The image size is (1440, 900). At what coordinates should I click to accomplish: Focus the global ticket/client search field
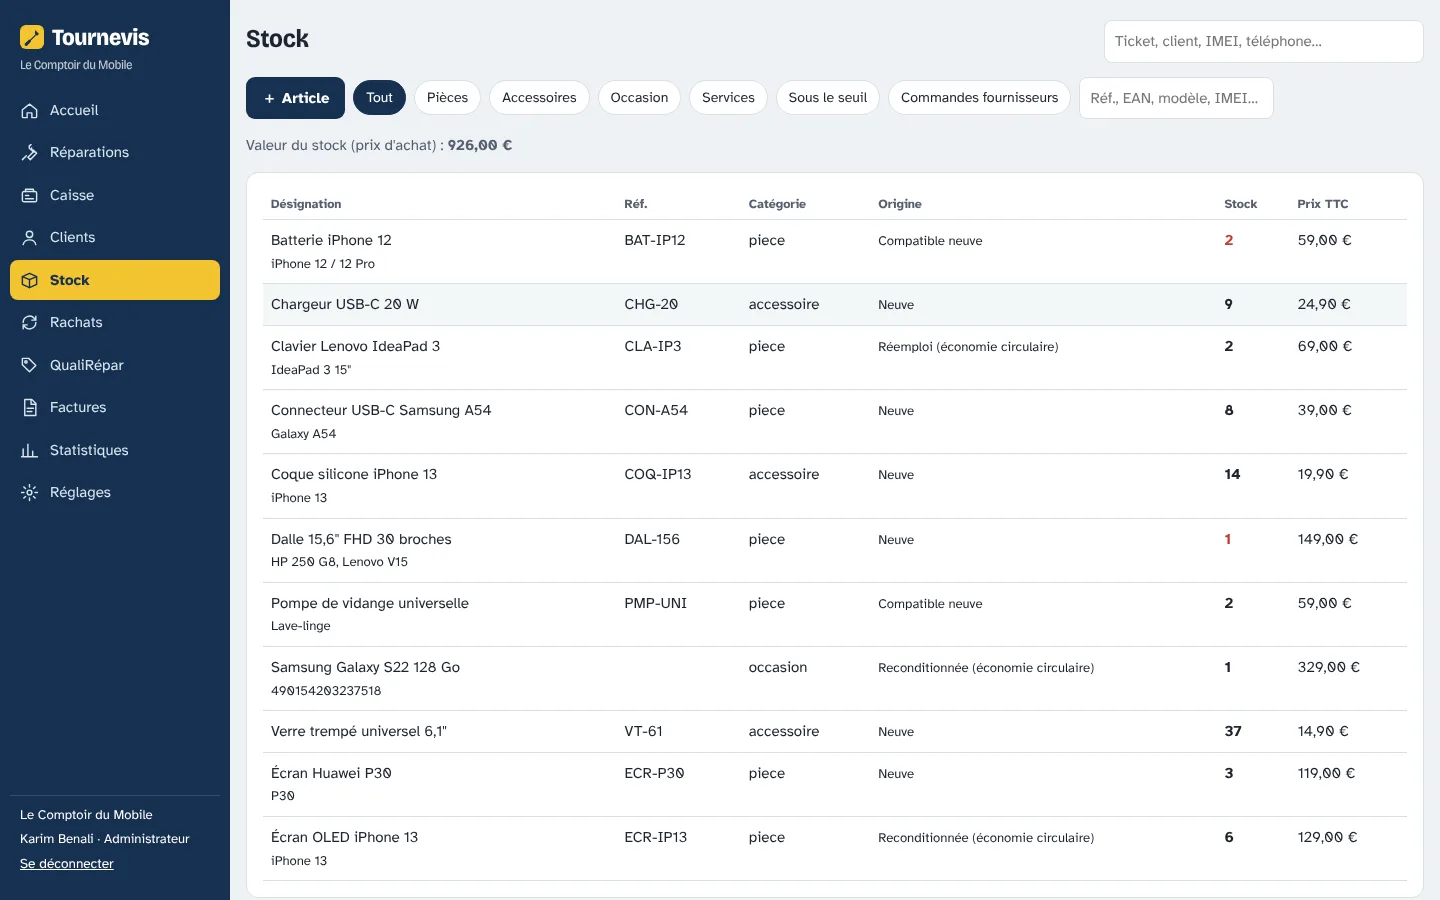[x=1263, y=42]
